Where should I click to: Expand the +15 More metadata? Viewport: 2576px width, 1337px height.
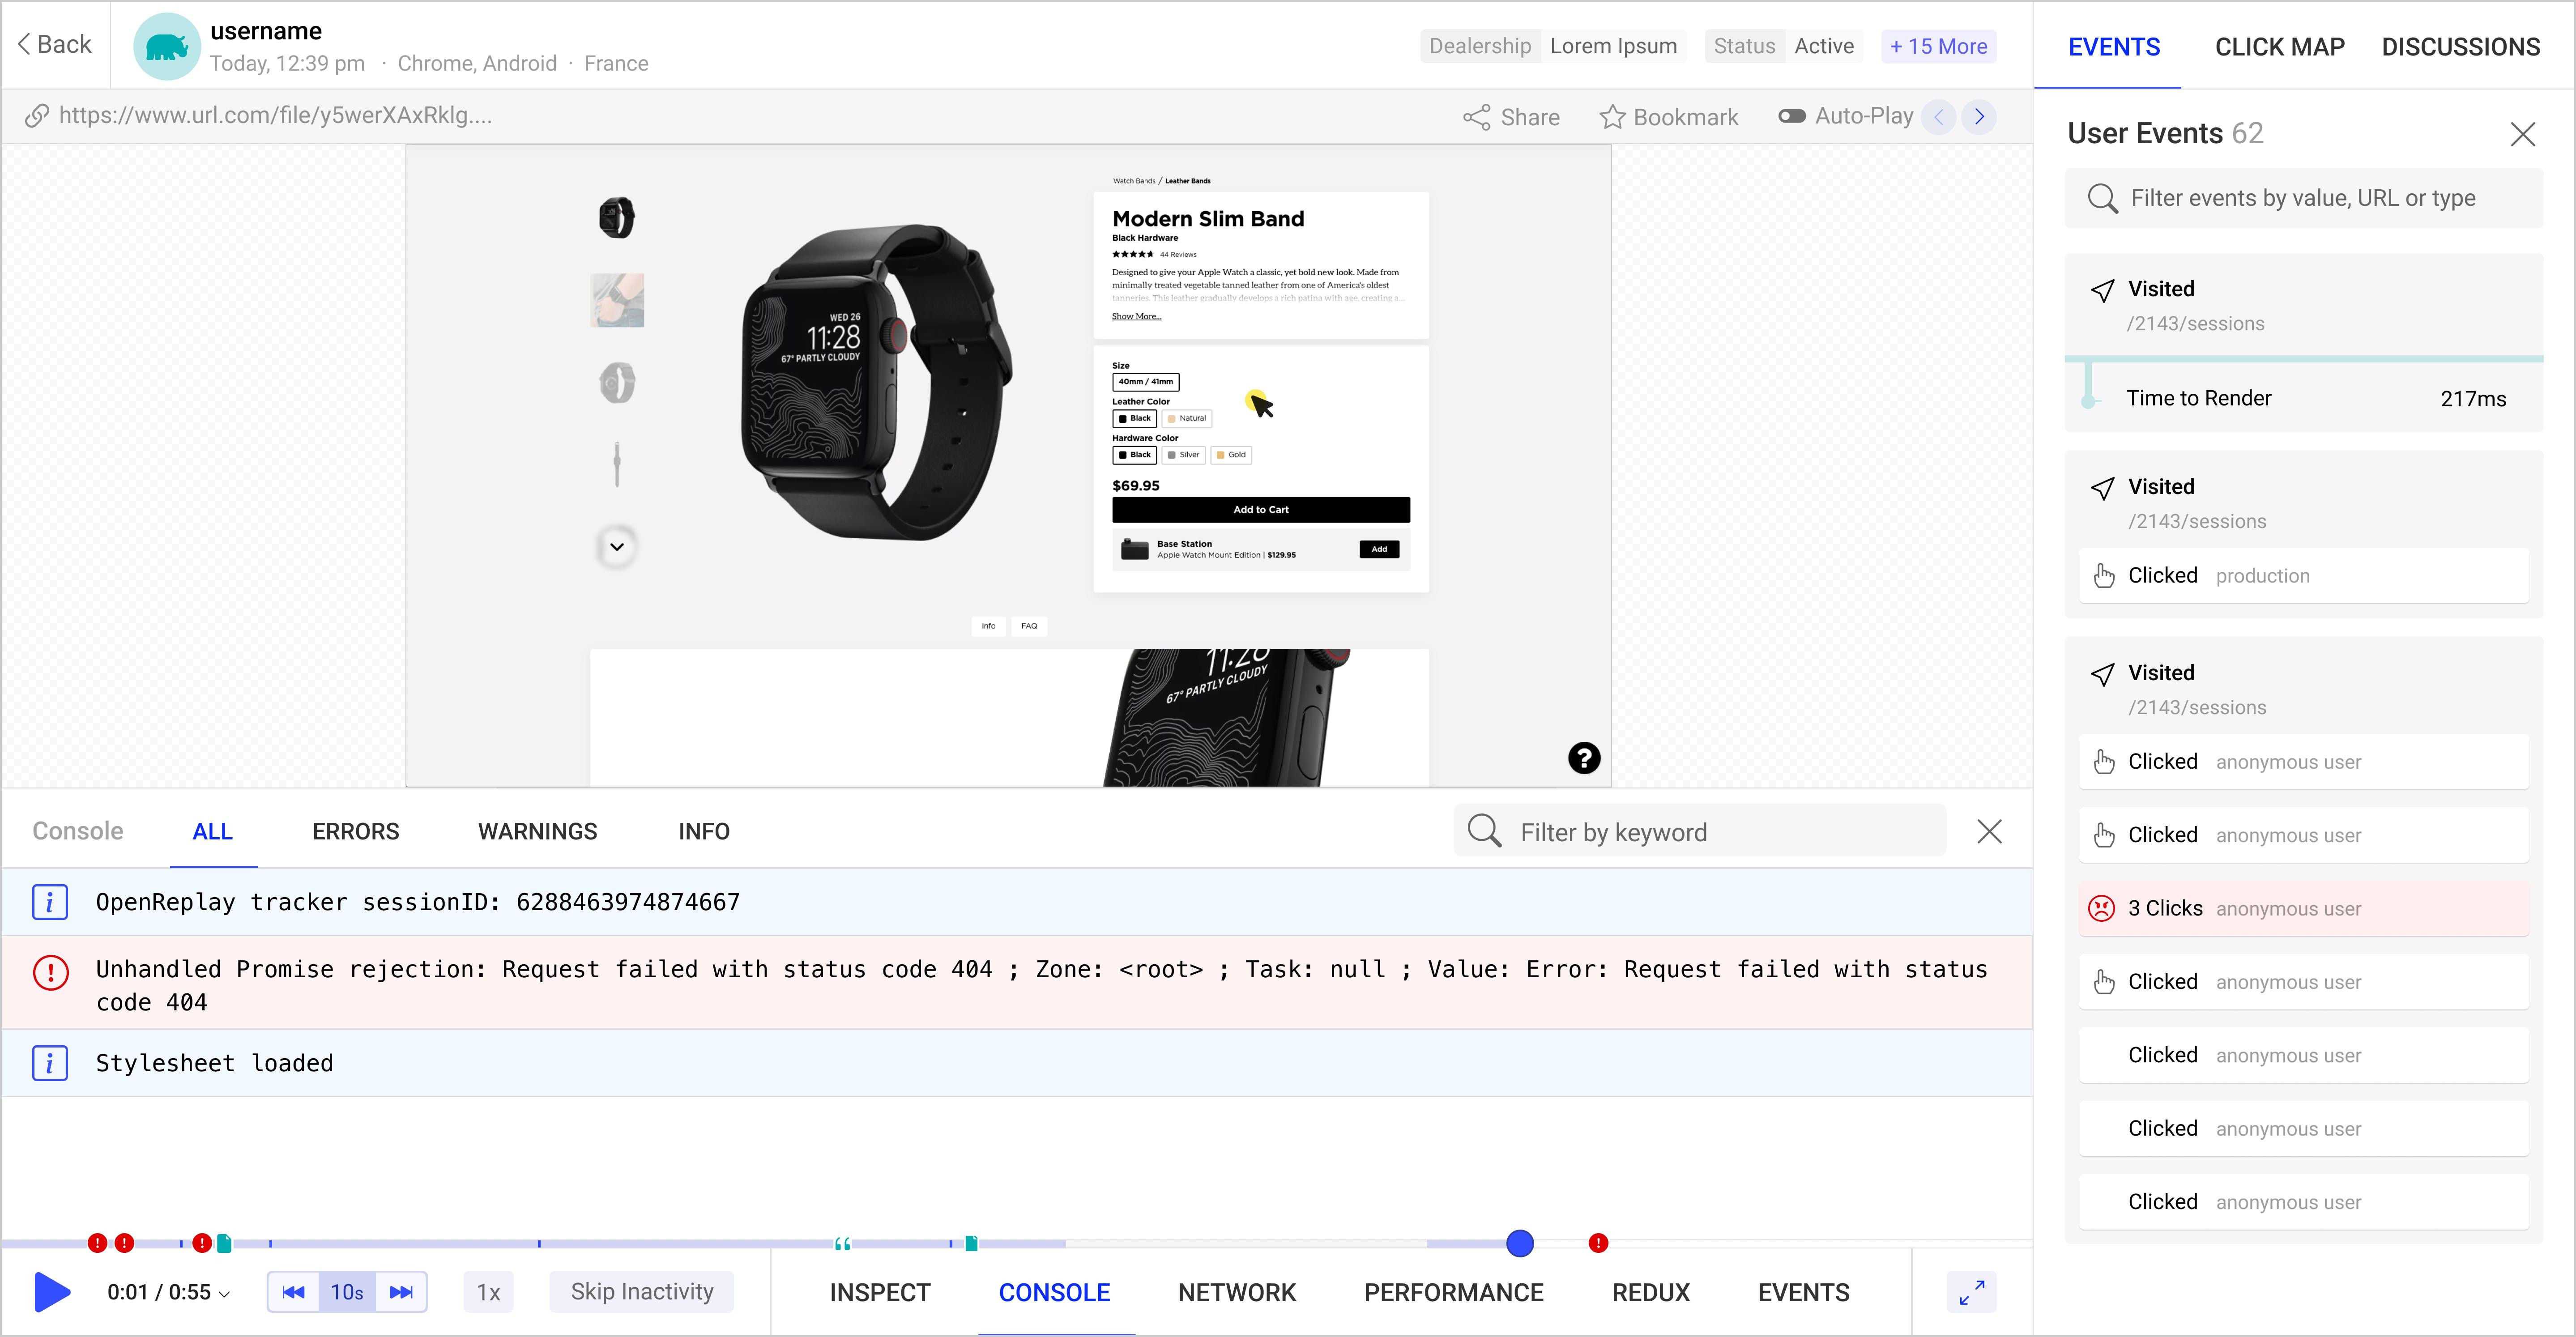pyautogui.click(x=1938, y=46)
